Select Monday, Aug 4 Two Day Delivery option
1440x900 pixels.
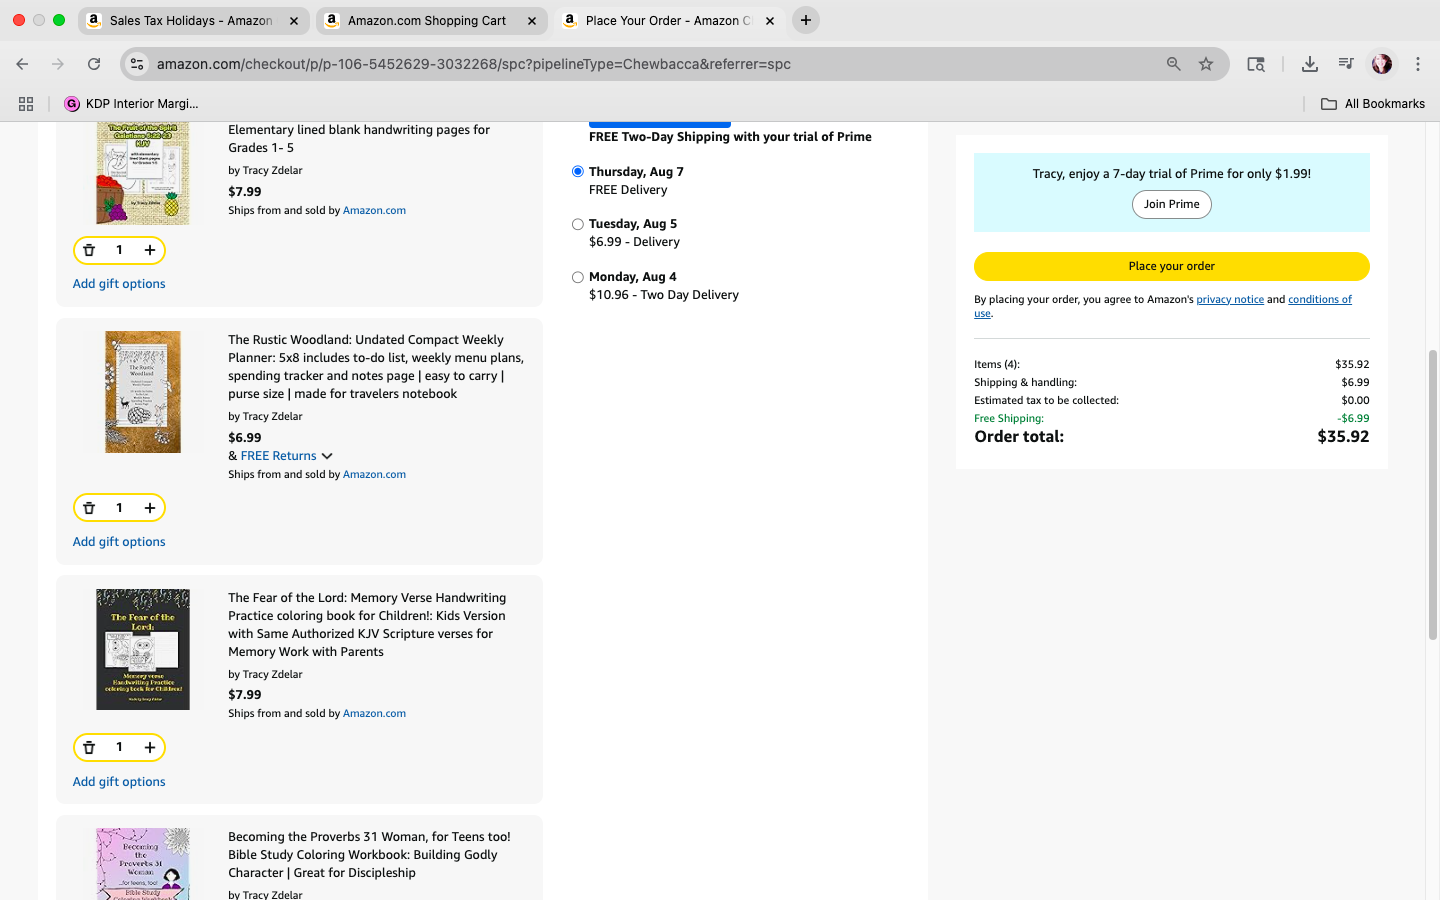point(578,277)
